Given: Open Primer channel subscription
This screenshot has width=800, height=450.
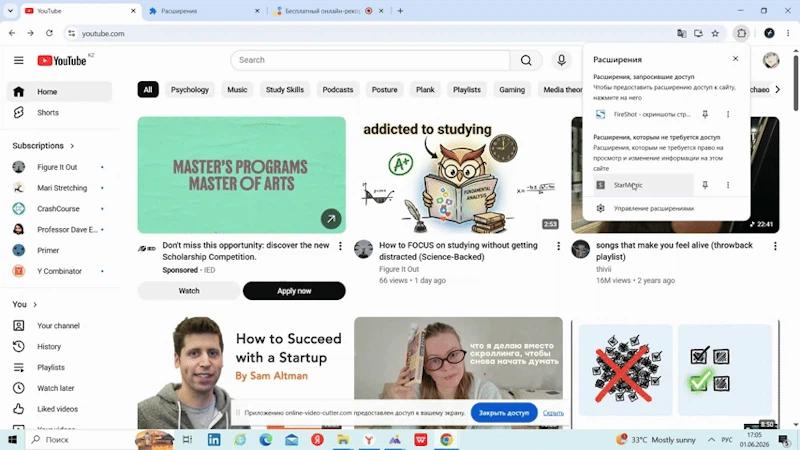Looking at the screenshot, I should (60, 250).
